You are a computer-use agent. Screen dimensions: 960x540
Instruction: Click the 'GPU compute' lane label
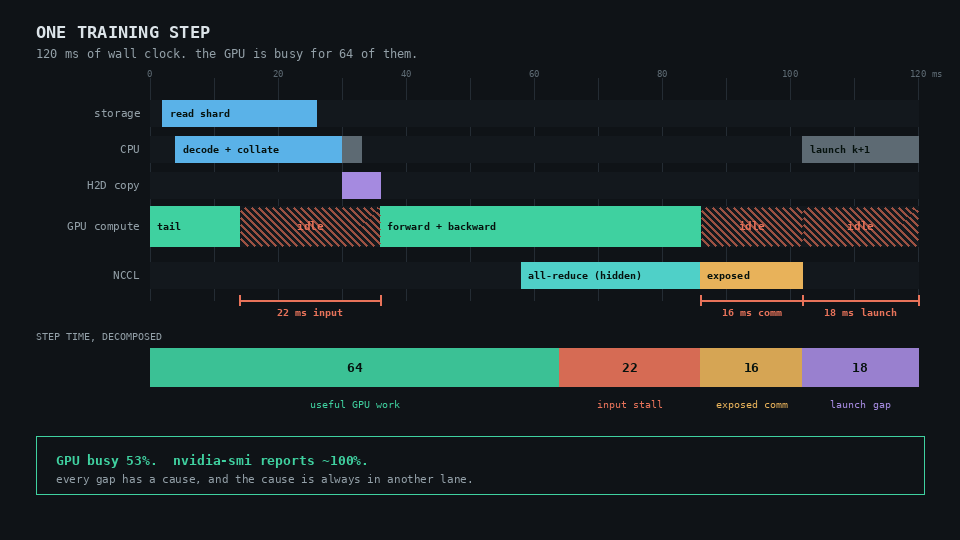[103, 227]
